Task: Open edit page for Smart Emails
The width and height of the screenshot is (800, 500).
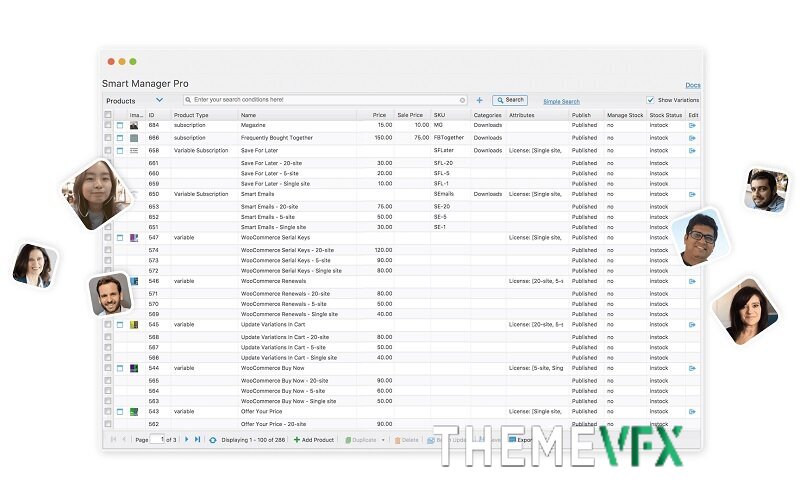Action: [692, 194]
